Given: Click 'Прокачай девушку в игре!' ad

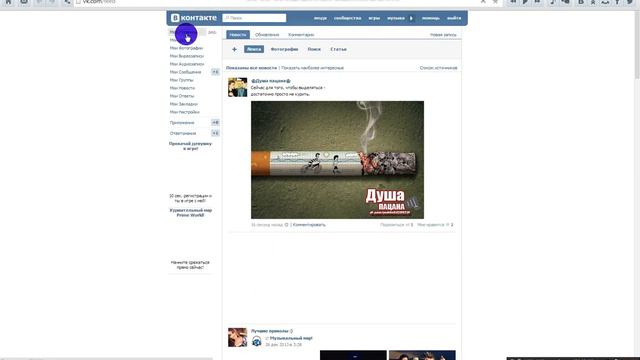Looking at the screenshot, I should tap(190, 146).
